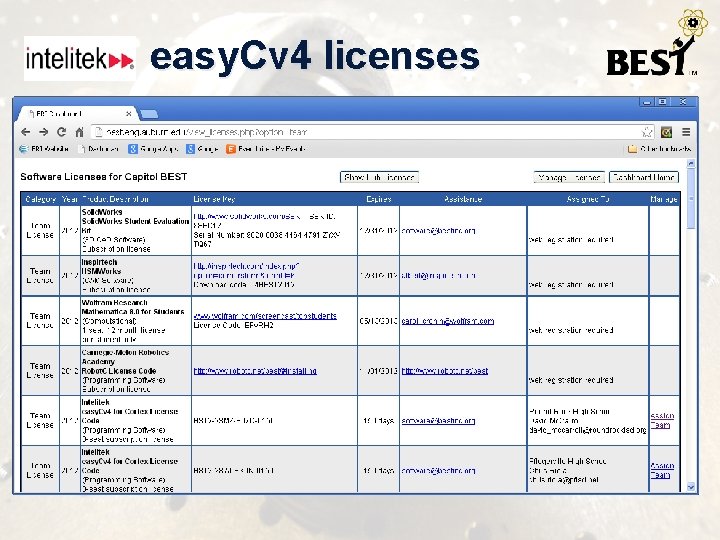Select the SolidWorks Student Evaluation Kit text
This screenshot has height=540, width=720.
pyautogui.click(x=135, y=225)
